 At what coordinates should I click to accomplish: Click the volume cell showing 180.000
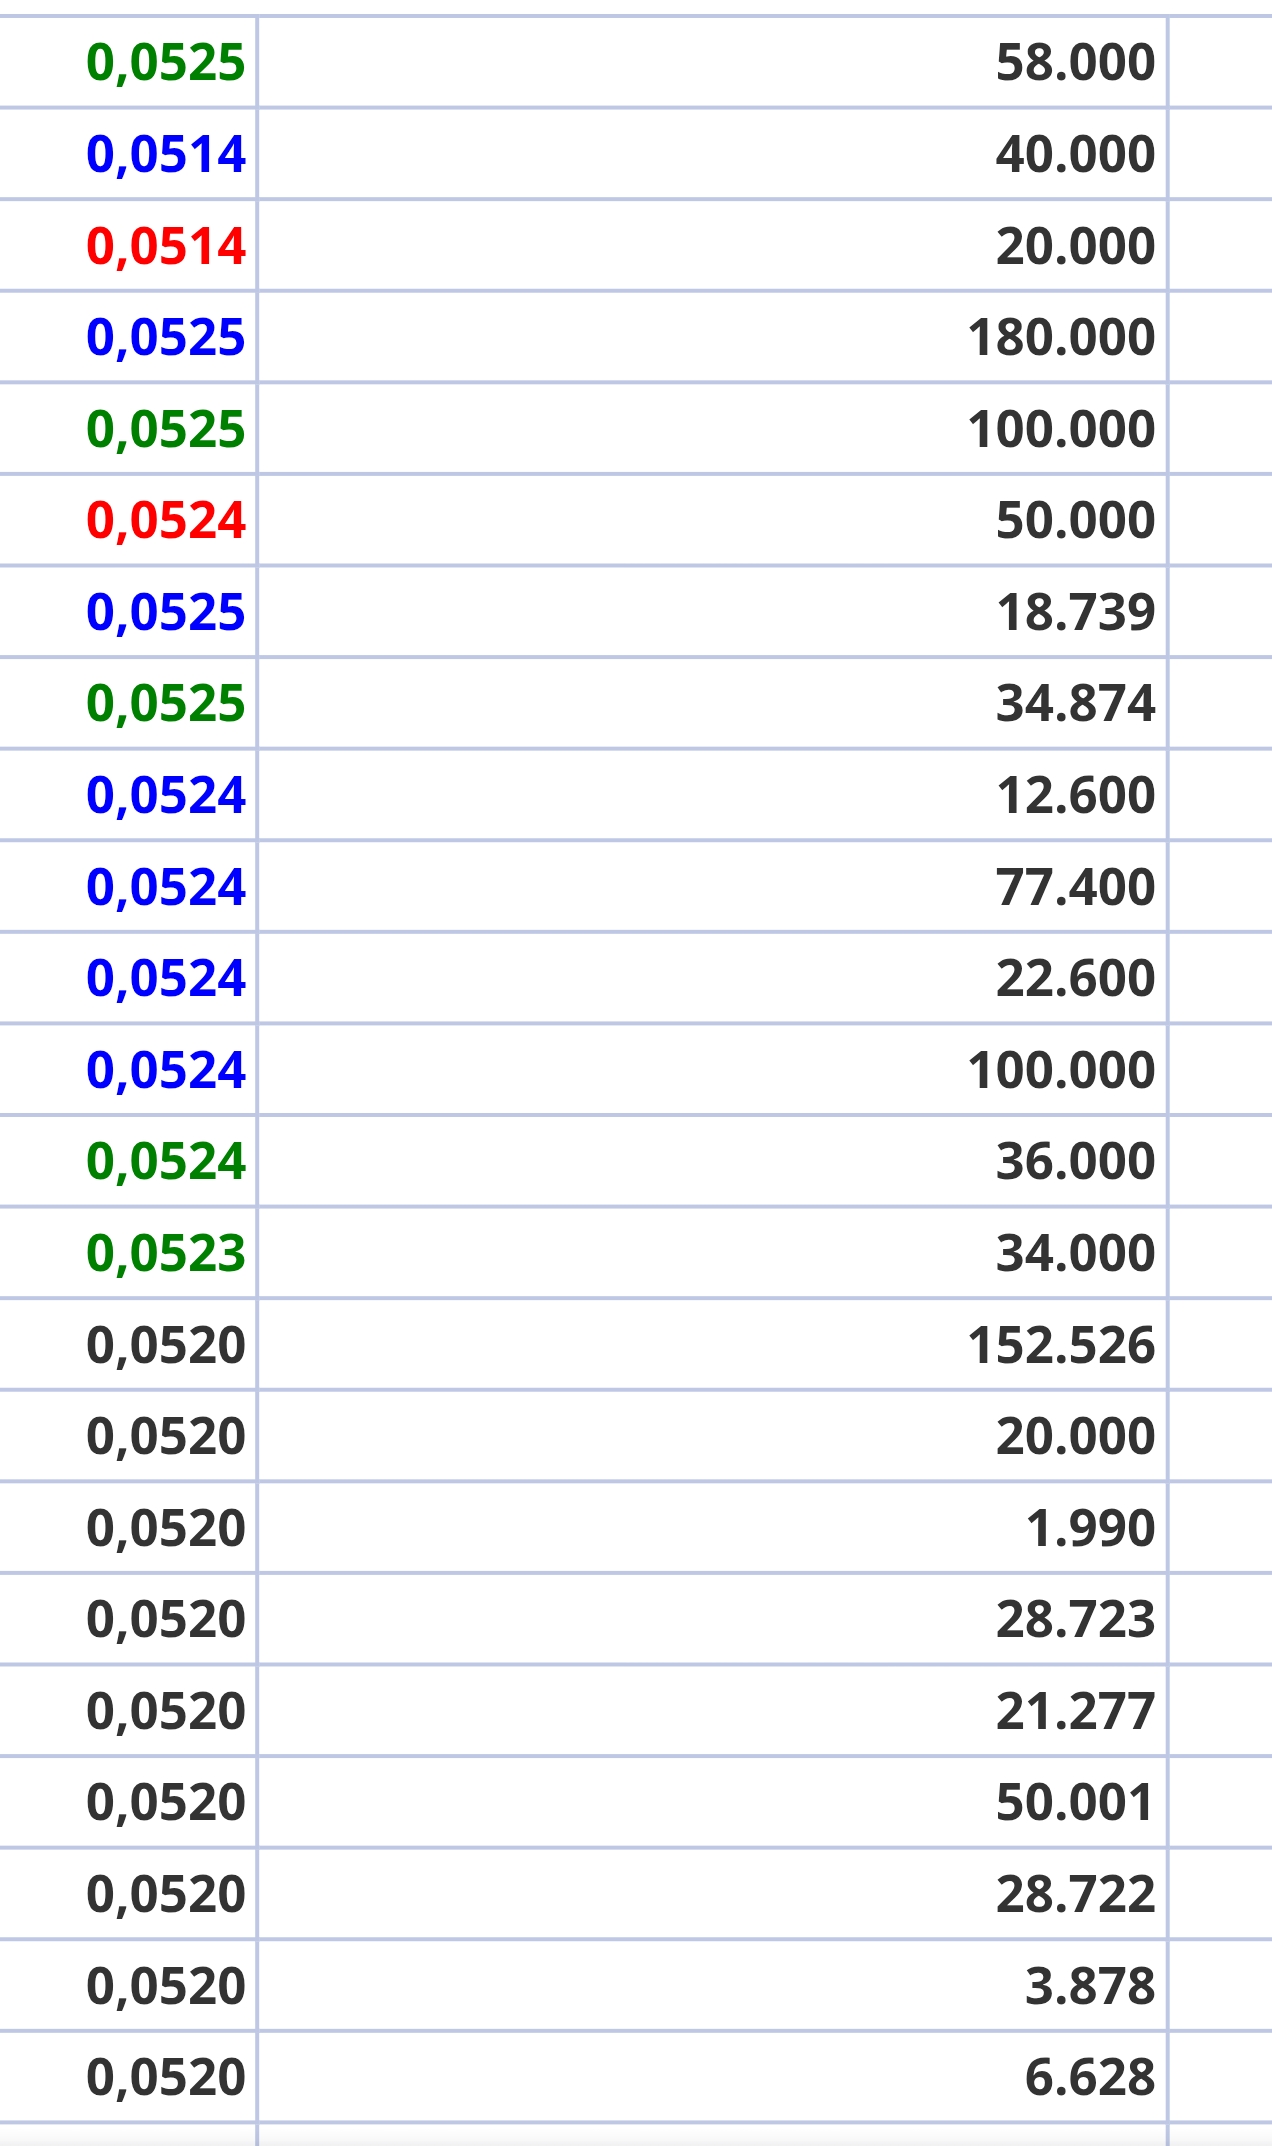click(1061, 338)
